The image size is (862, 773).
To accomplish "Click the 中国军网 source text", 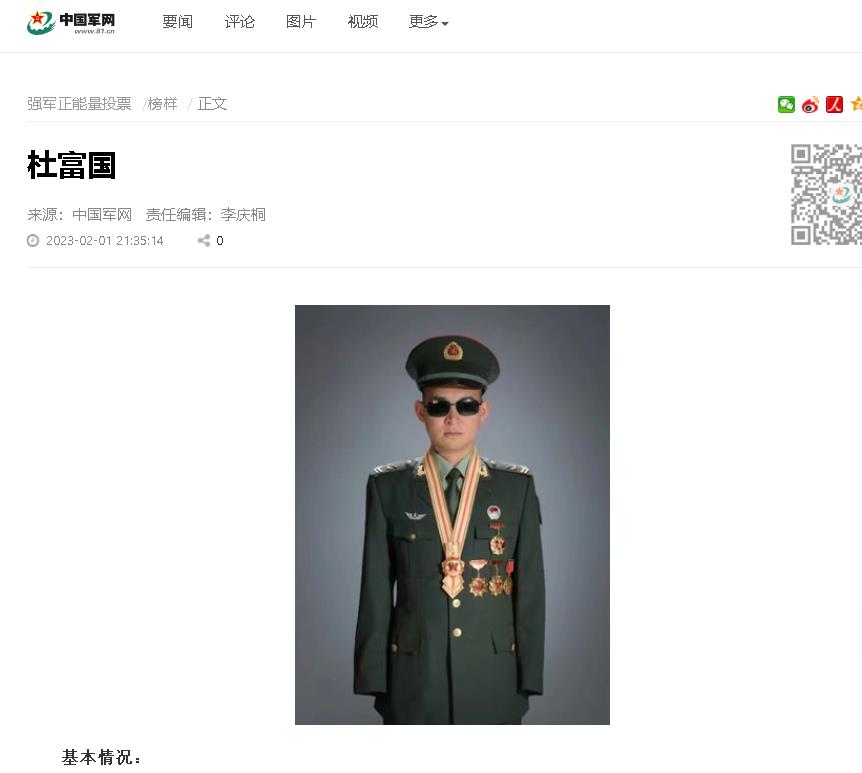I will [102, 214].
